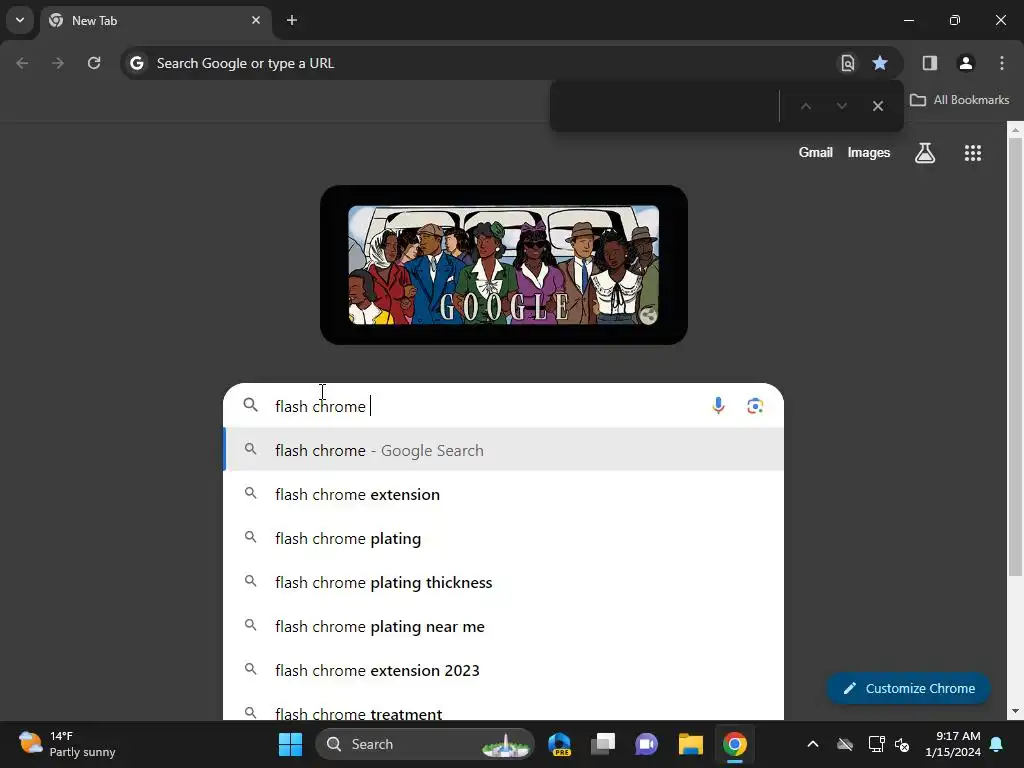Open the Google apps grid
This screenshot has width=1024, height=768.
pos(972,153)
